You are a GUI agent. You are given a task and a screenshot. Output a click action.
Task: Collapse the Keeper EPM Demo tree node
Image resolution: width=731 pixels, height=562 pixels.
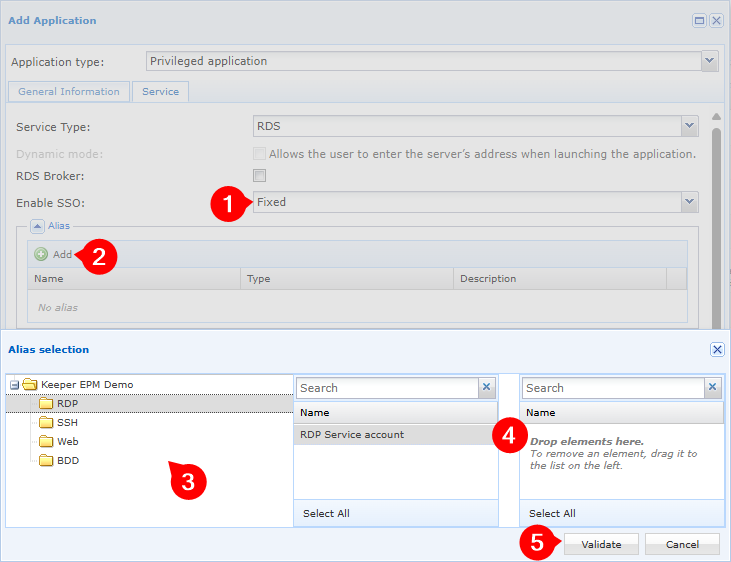coord(14,385)
